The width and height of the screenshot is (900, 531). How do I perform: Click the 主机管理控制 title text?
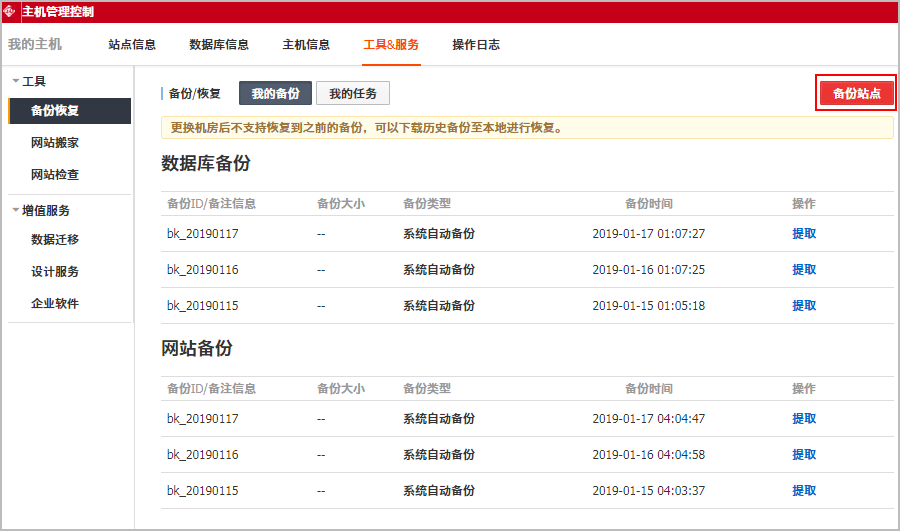pyautogui.click(x=58, y=11)
